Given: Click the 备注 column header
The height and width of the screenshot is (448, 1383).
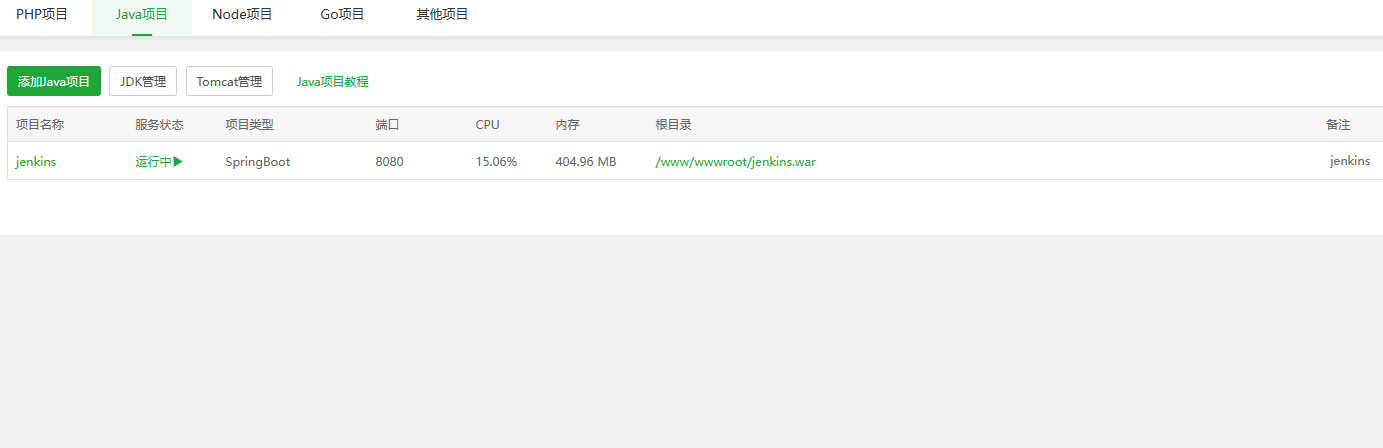Looking at the screenshot, I should click(x=1338, y=125).
